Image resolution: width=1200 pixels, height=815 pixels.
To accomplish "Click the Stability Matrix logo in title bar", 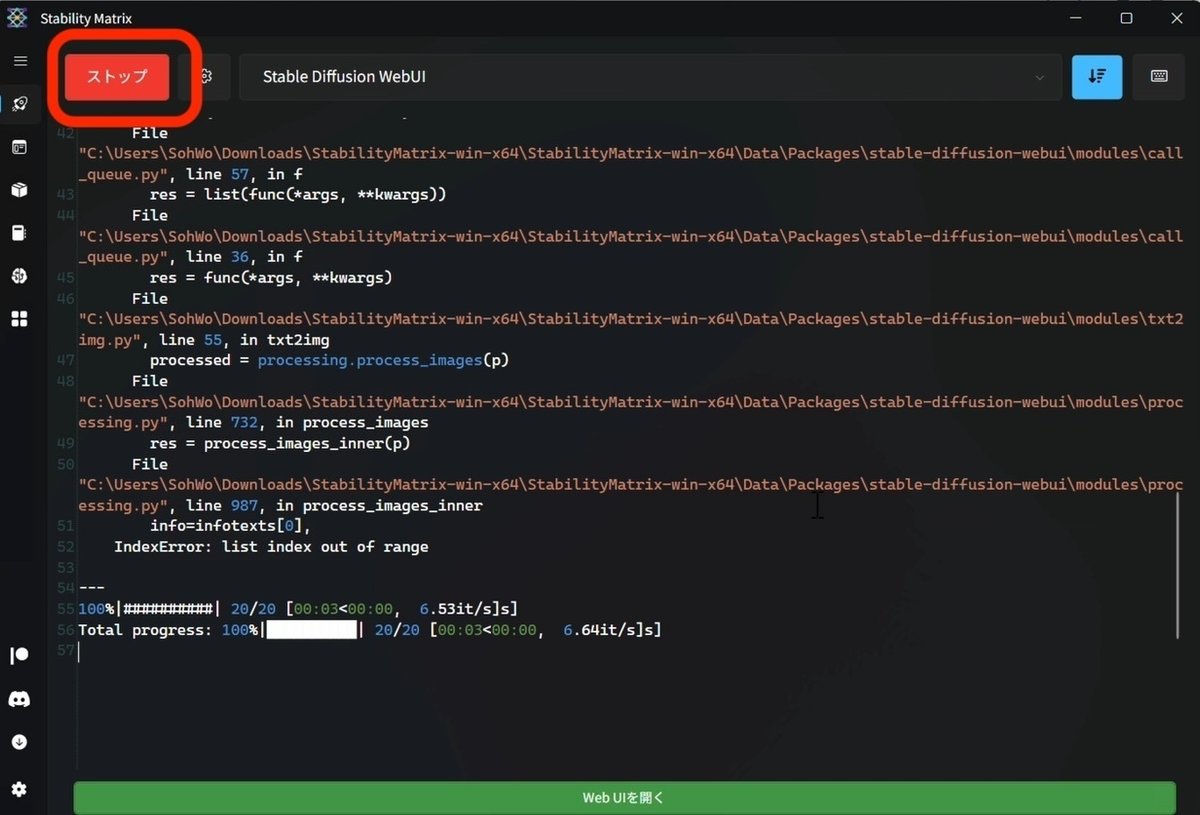I will [x=17, y=18].
